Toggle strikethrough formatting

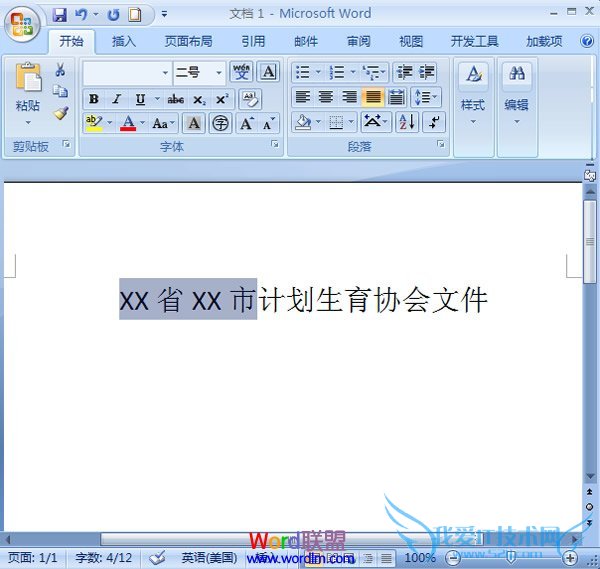175,99
